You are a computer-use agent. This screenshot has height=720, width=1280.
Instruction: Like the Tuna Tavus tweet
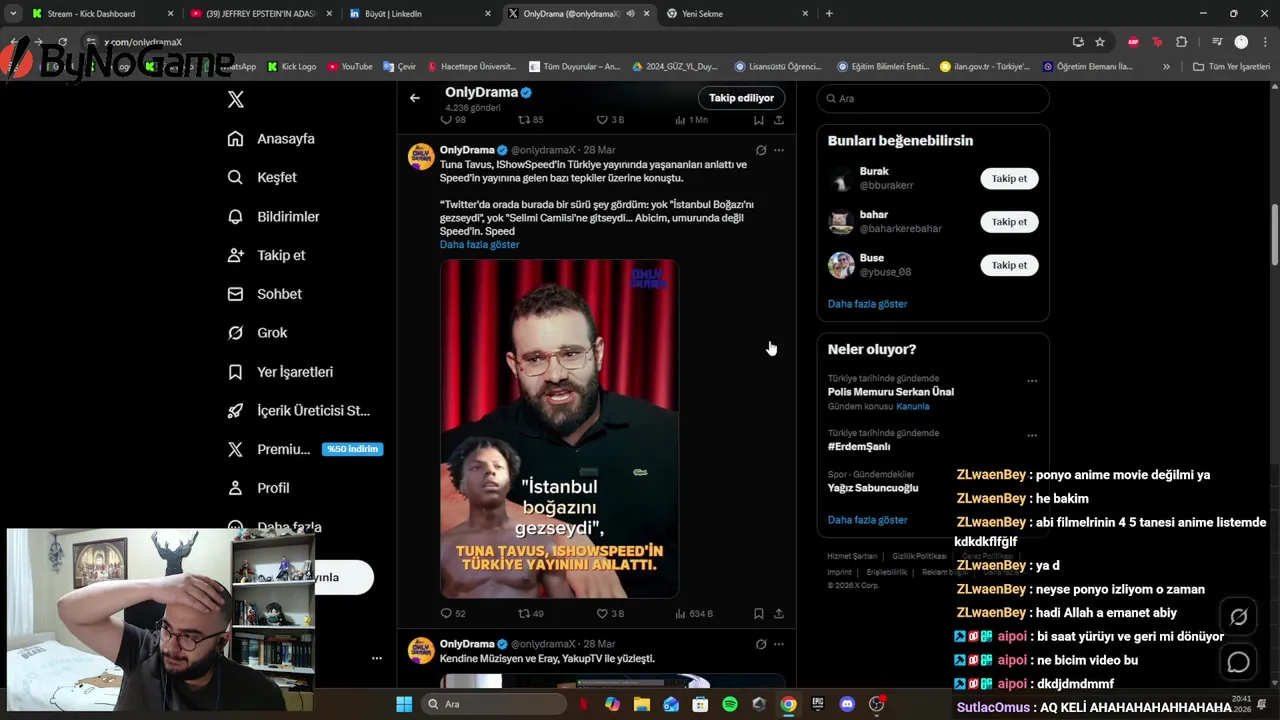(x=610, y=613)
